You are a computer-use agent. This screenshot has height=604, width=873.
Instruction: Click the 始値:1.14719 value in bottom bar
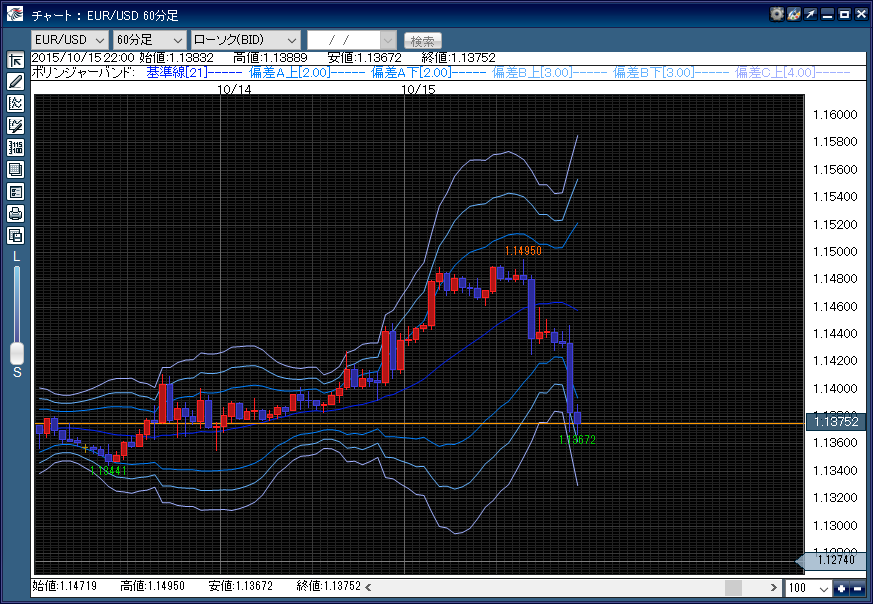pos(65,586)
